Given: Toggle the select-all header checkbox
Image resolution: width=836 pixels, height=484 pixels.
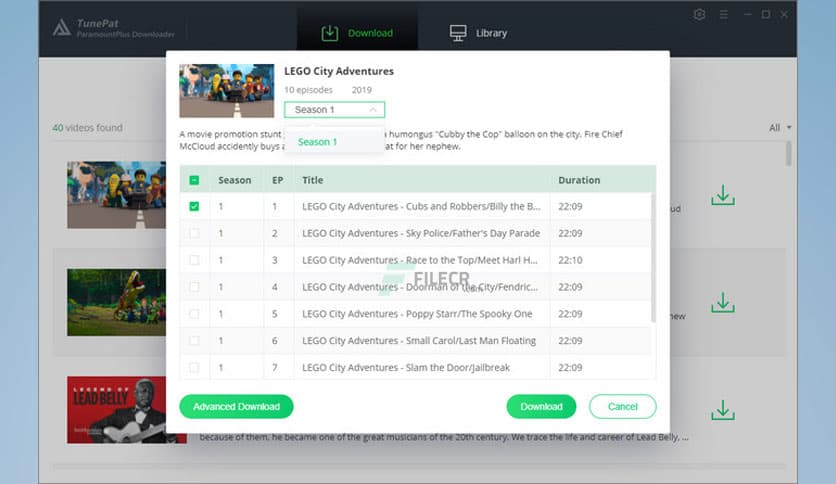Looking at the screenshot, I should coord(194,180).
